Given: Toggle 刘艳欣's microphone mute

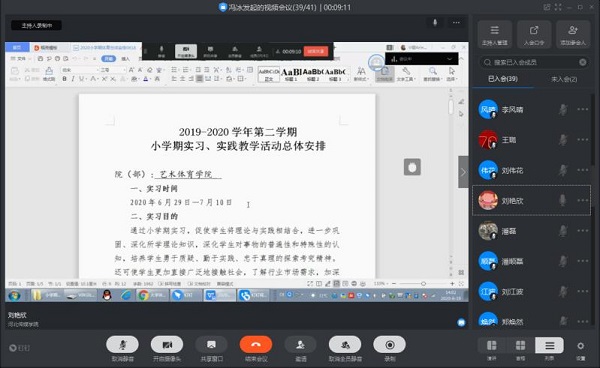Looking at the screenshot, I should pos(562,200).
